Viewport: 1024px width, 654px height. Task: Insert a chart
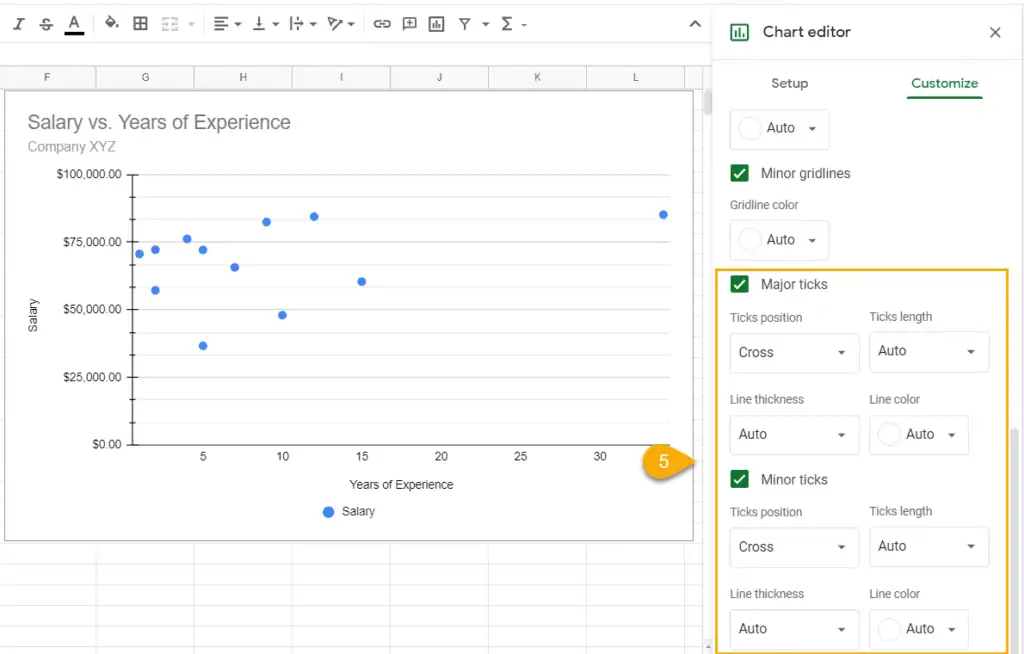coord(436,22)
